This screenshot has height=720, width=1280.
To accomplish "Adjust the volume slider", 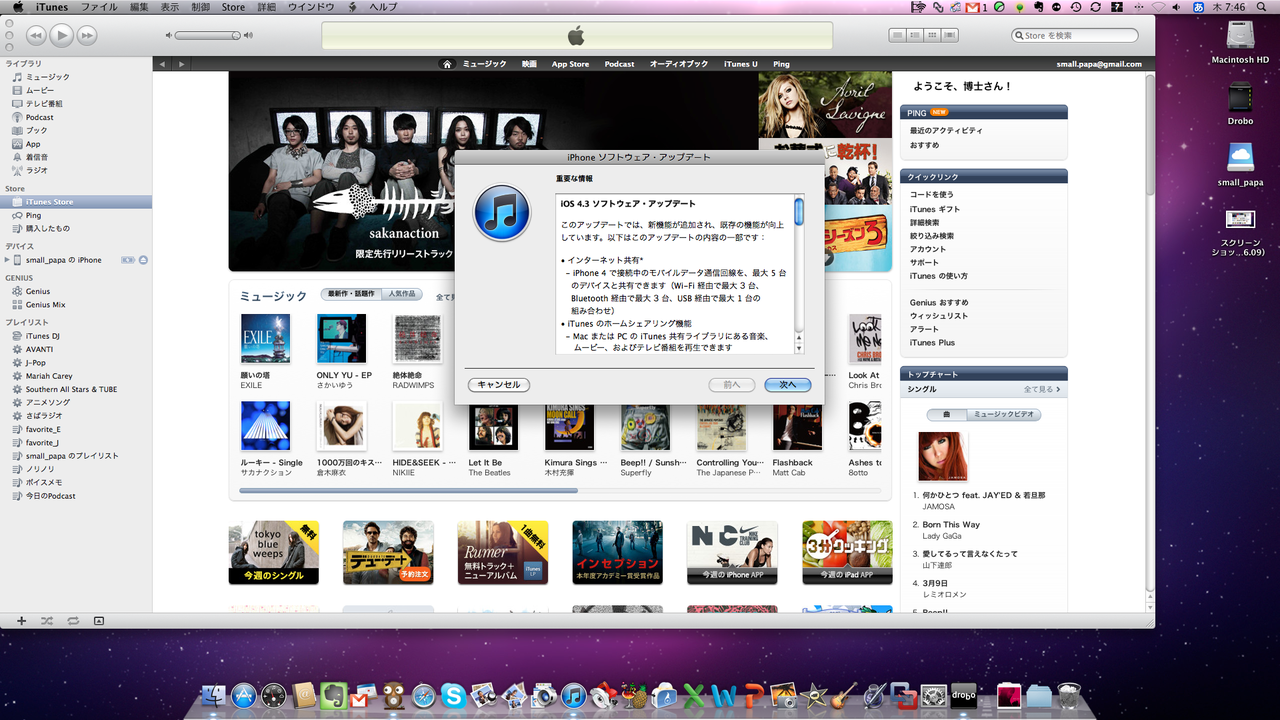I will click(x=208, y=35).
